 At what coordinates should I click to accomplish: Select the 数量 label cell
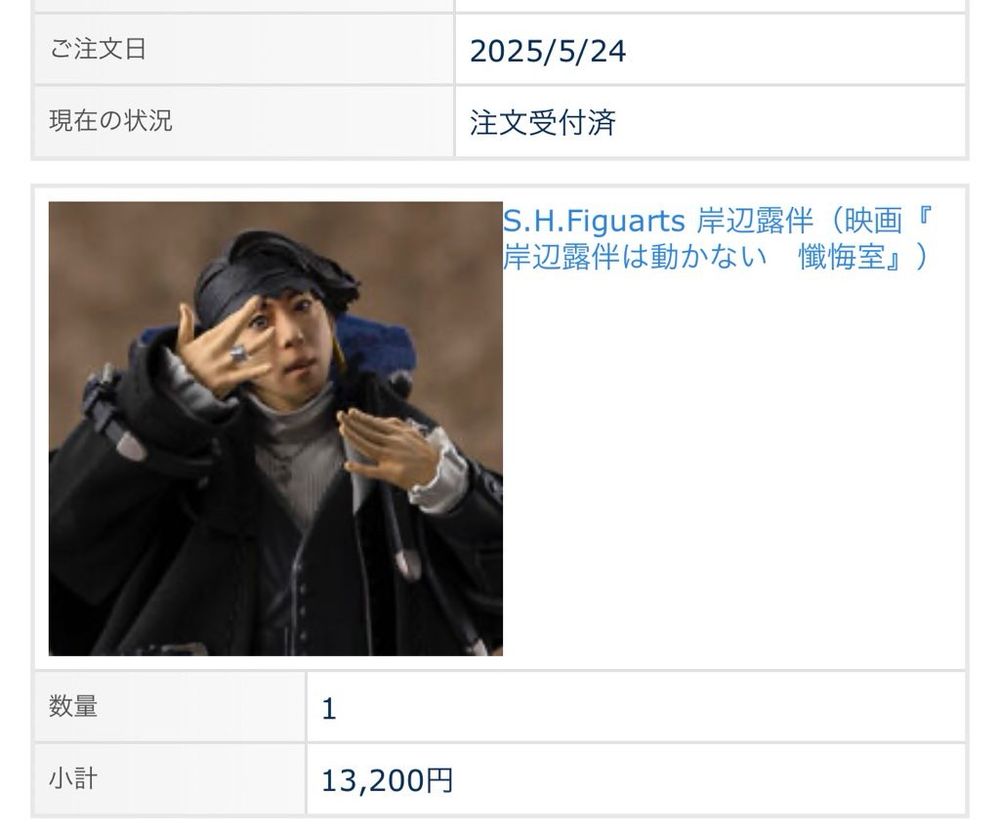170,706
